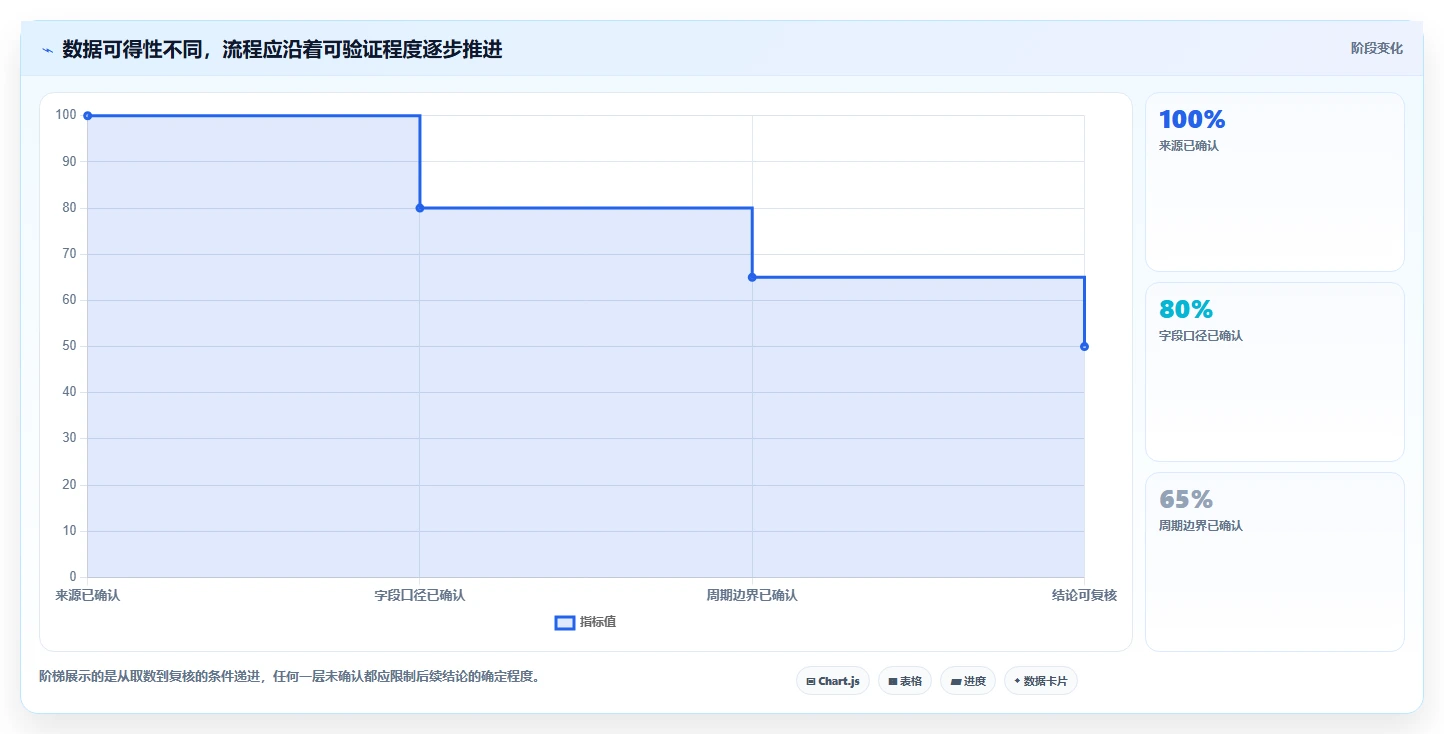Toggle the 指标值 legend item

[586, 622]
